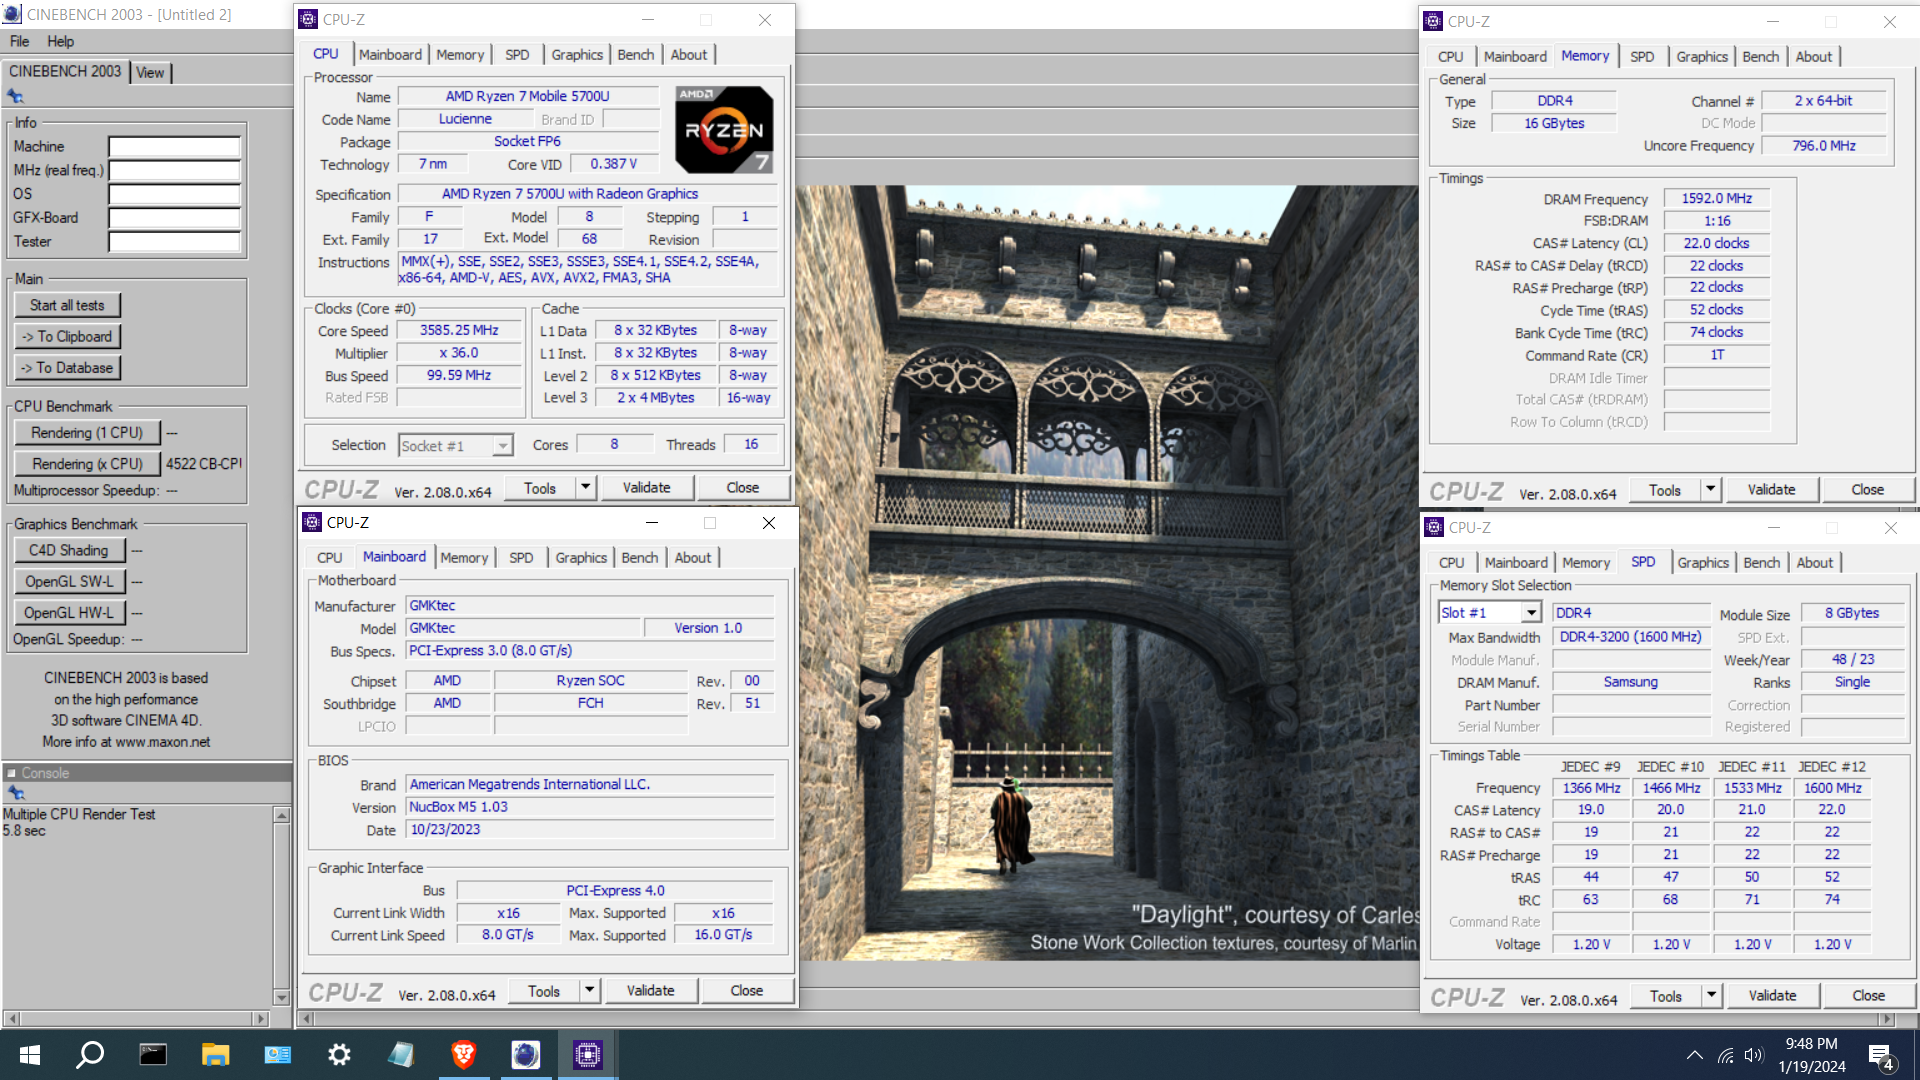Run the C4D Shading benchmark

coord(69,551)
